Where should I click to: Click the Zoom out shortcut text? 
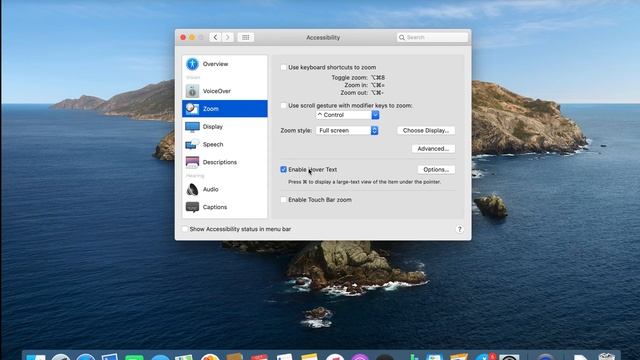pos(362,93)
